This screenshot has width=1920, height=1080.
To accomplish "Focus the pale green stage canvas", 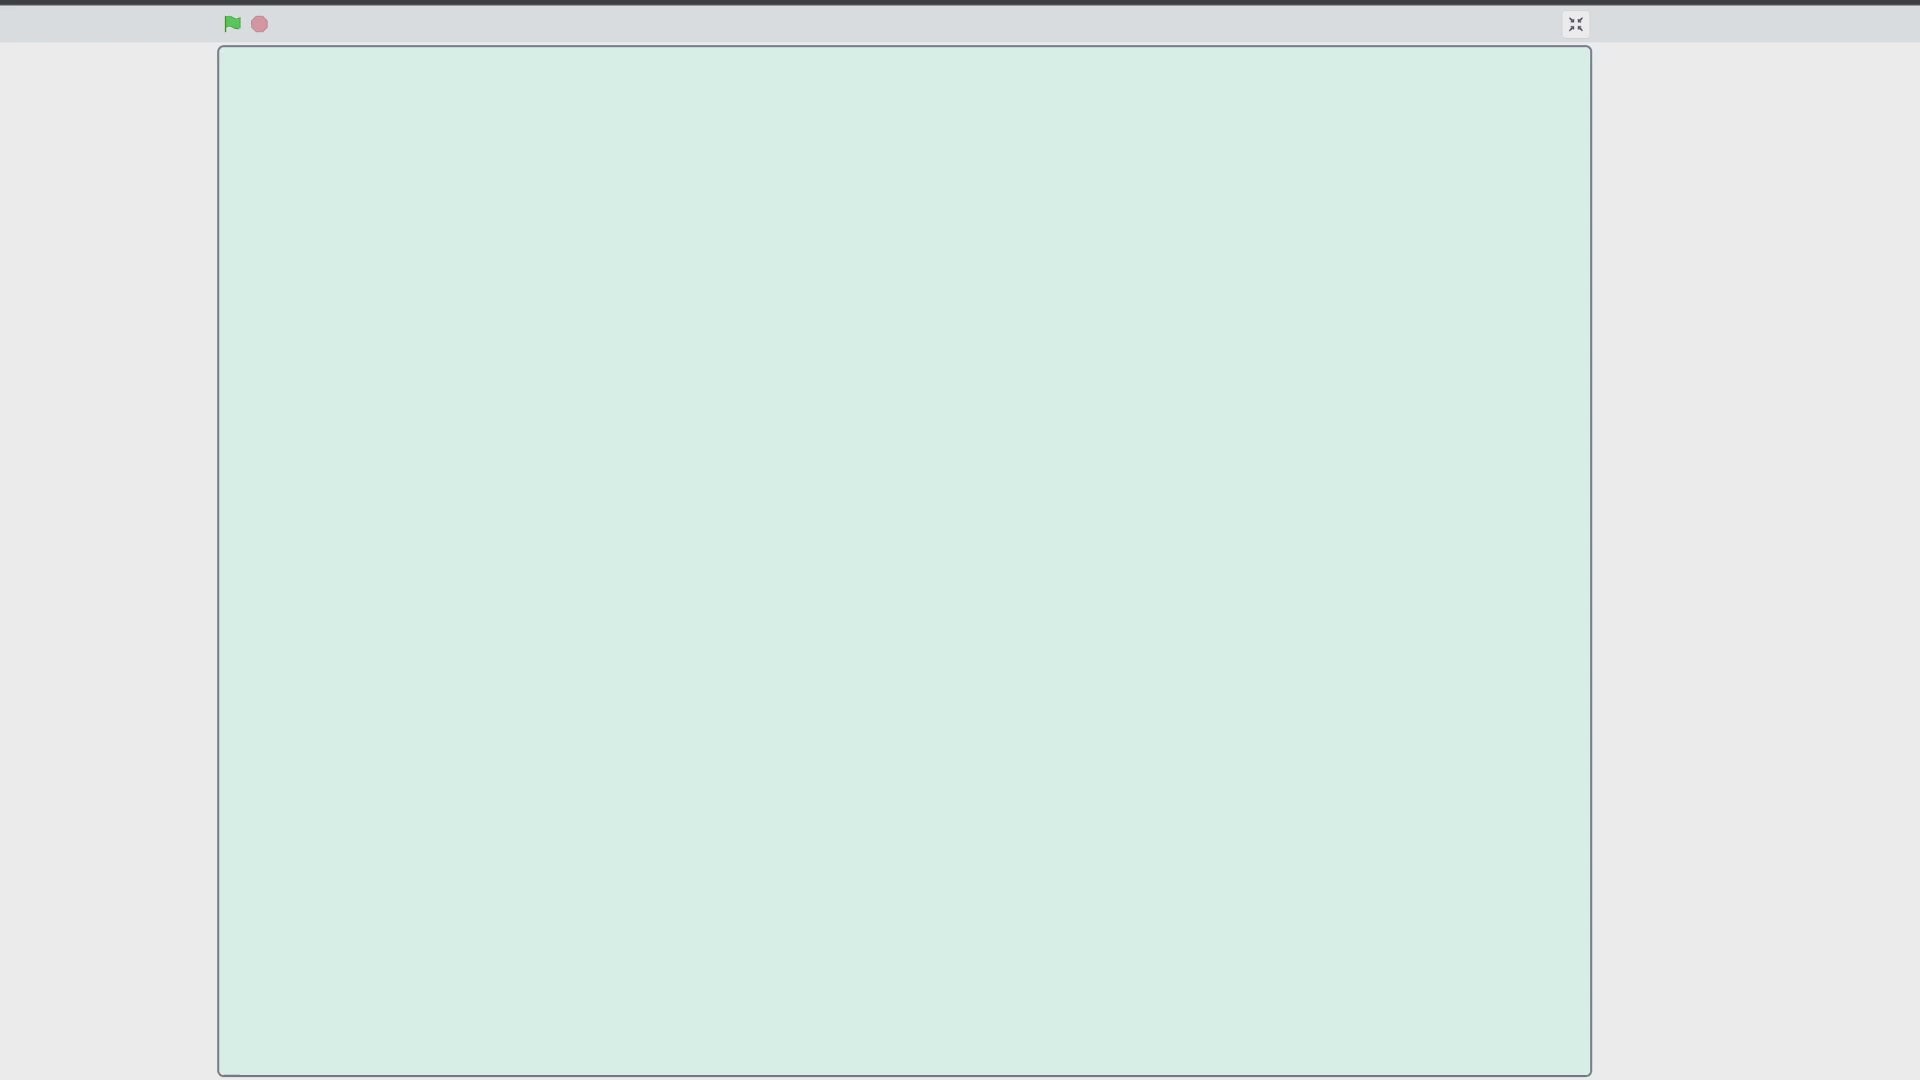I will (x=904, y=561).
